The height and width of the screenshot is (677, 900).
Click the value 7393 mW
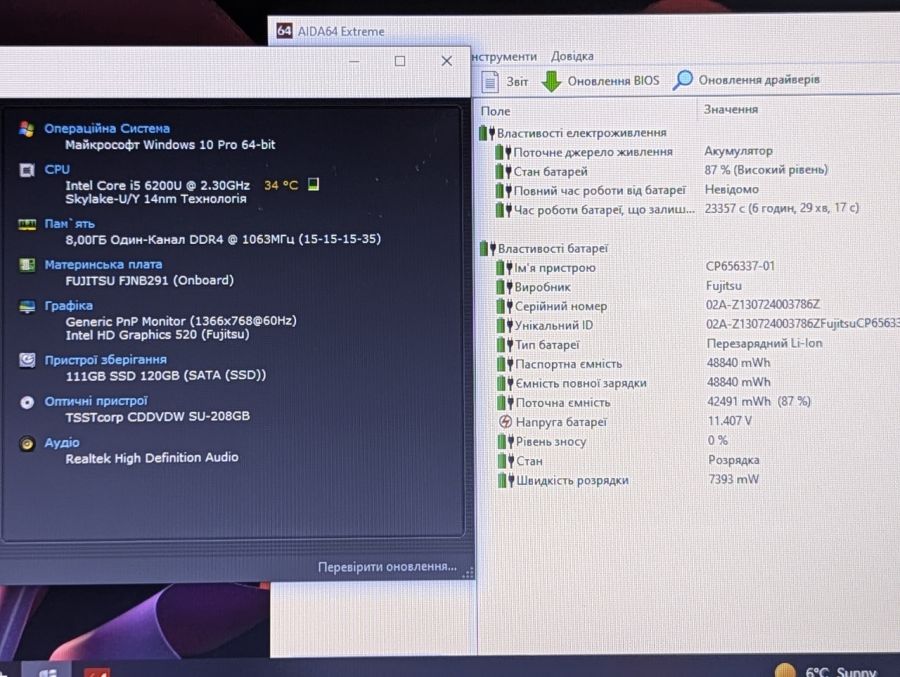(734, 479)
